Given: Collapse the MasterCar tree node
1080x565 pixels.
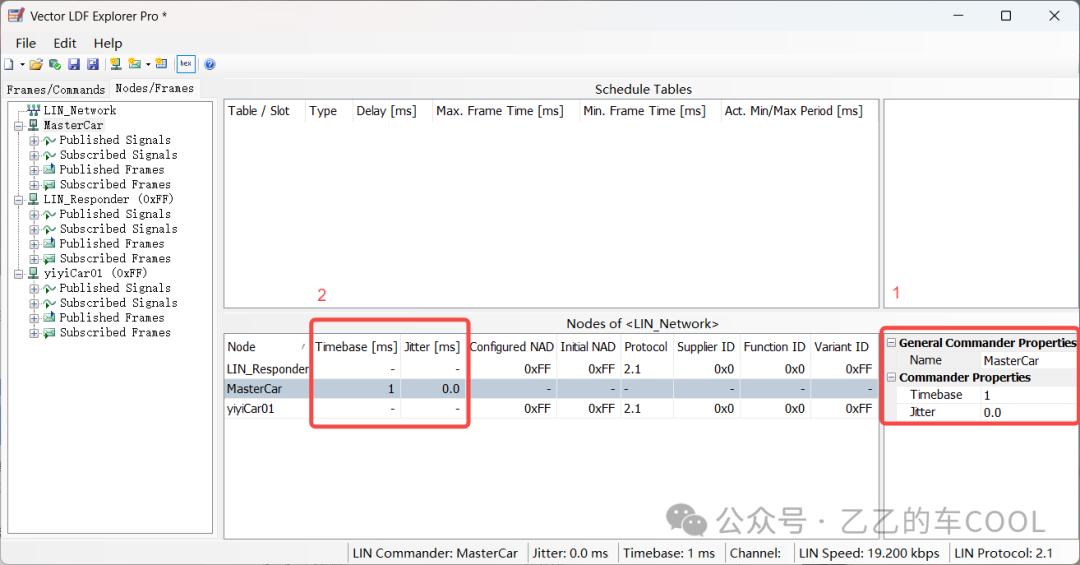Looking at the screenshot, I should click(x=19, y=125).
